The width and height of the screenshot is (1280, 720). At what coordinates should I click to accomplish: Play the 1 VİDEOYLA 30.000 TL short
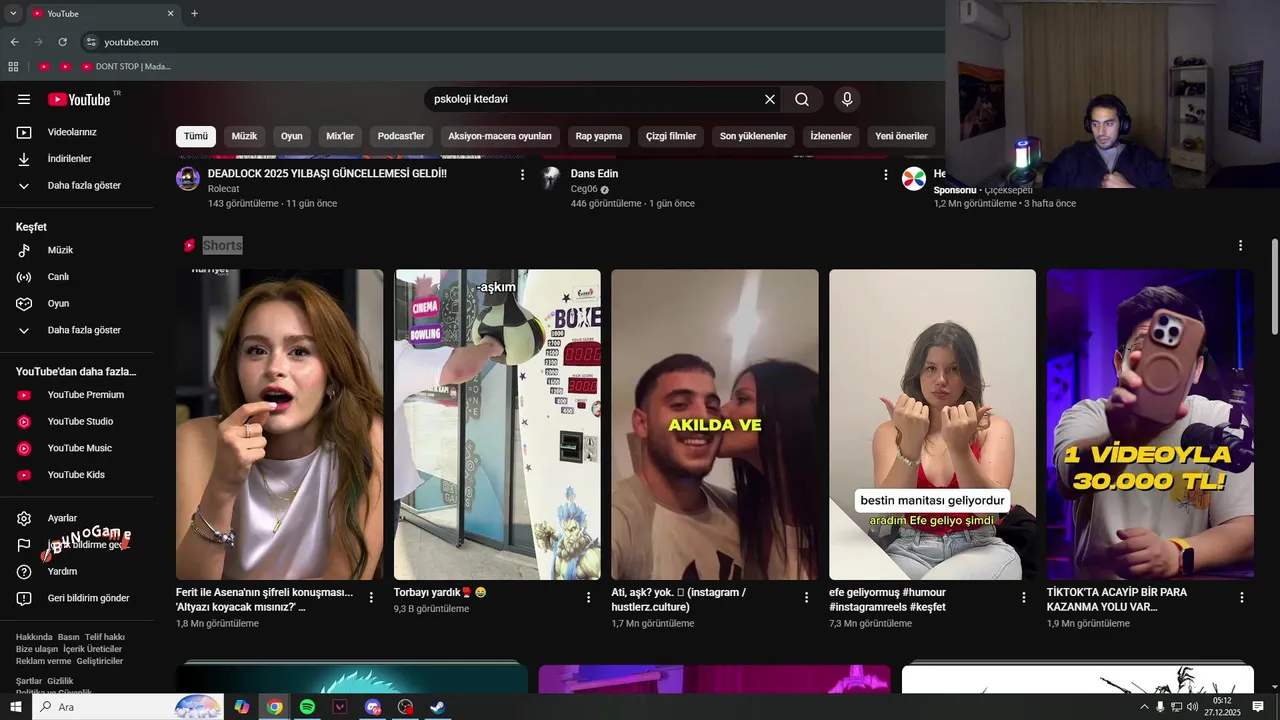point(1150,424)
